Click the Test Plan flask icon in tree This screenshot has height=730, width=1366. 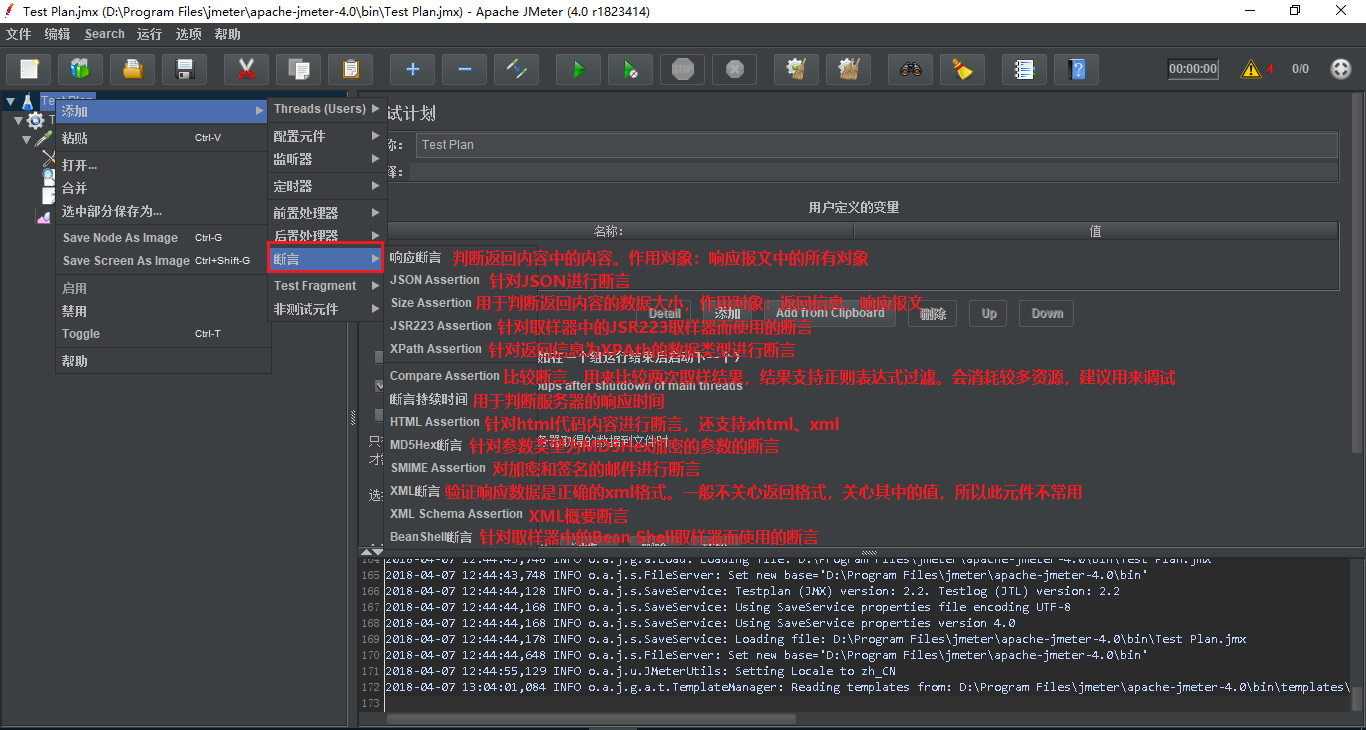27,102
